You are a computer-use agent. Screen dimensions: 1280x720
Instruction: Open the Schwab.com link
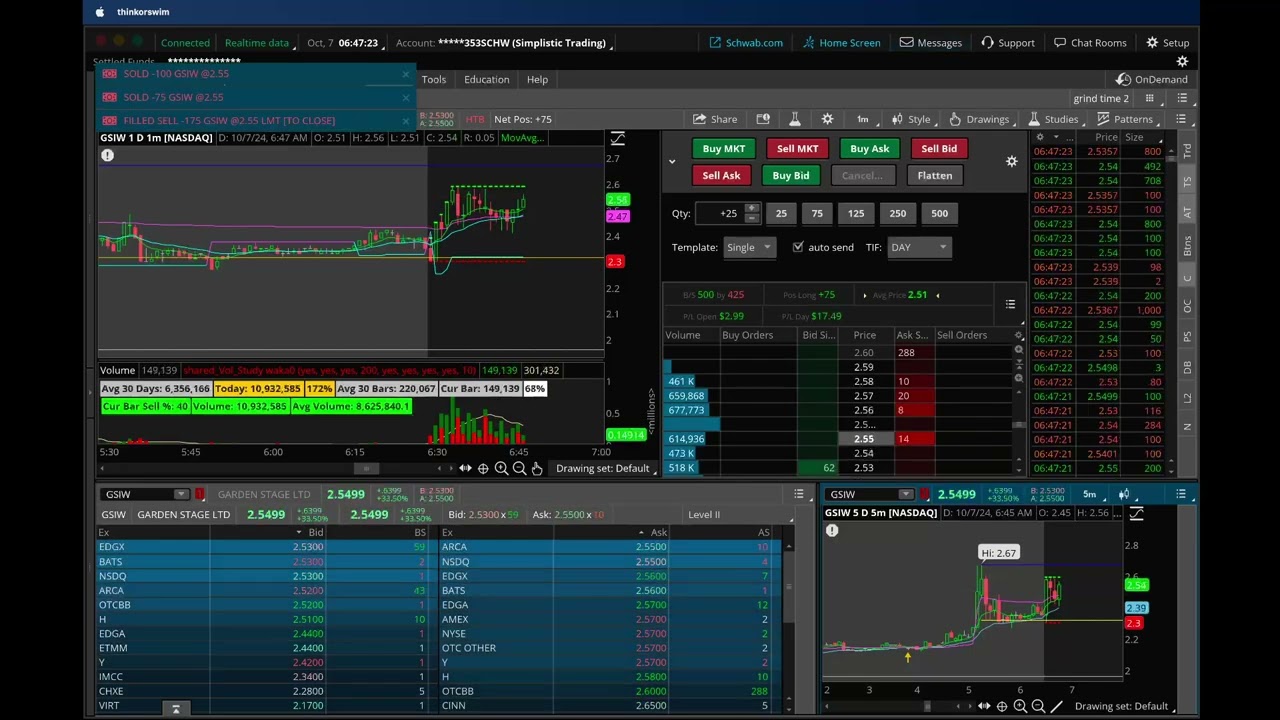tap(746, 43)
